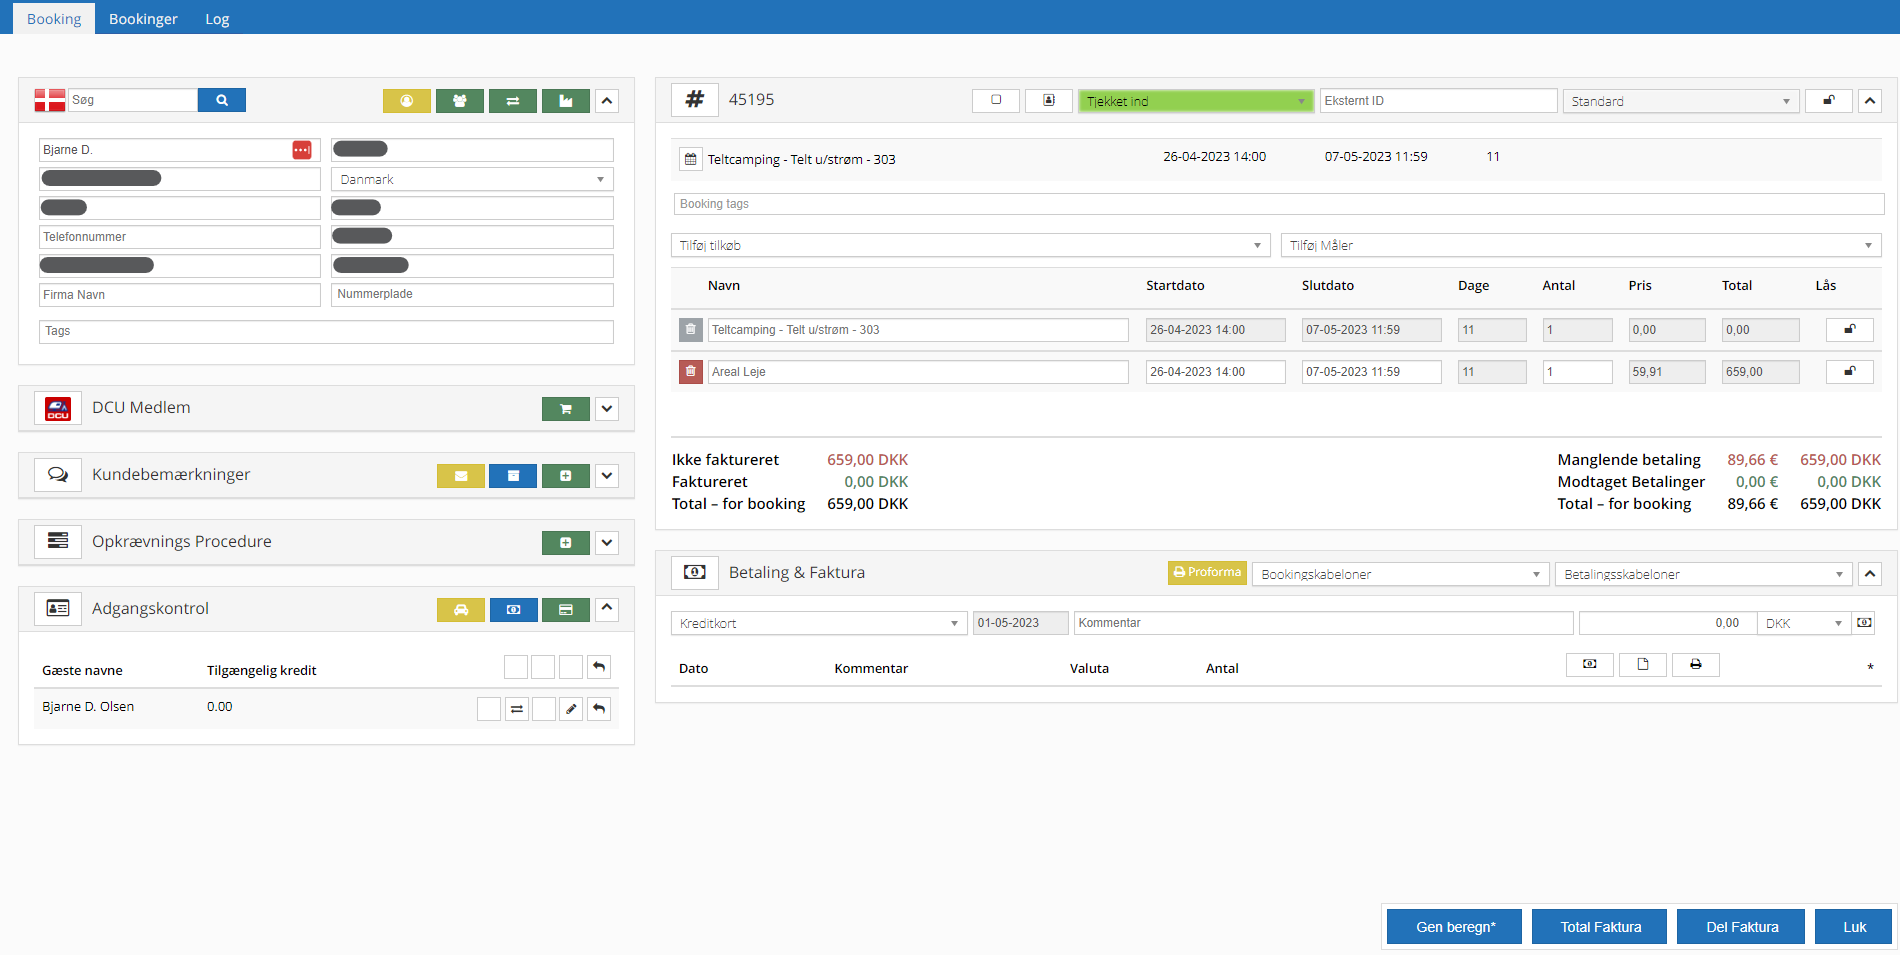
Task: Click the blue search magnifier button
Action: click(221, 100)
